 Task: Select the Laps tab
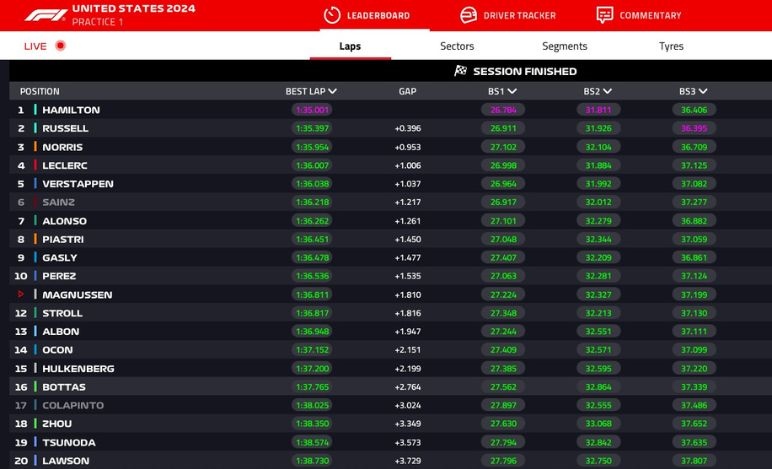click(349, 46)
